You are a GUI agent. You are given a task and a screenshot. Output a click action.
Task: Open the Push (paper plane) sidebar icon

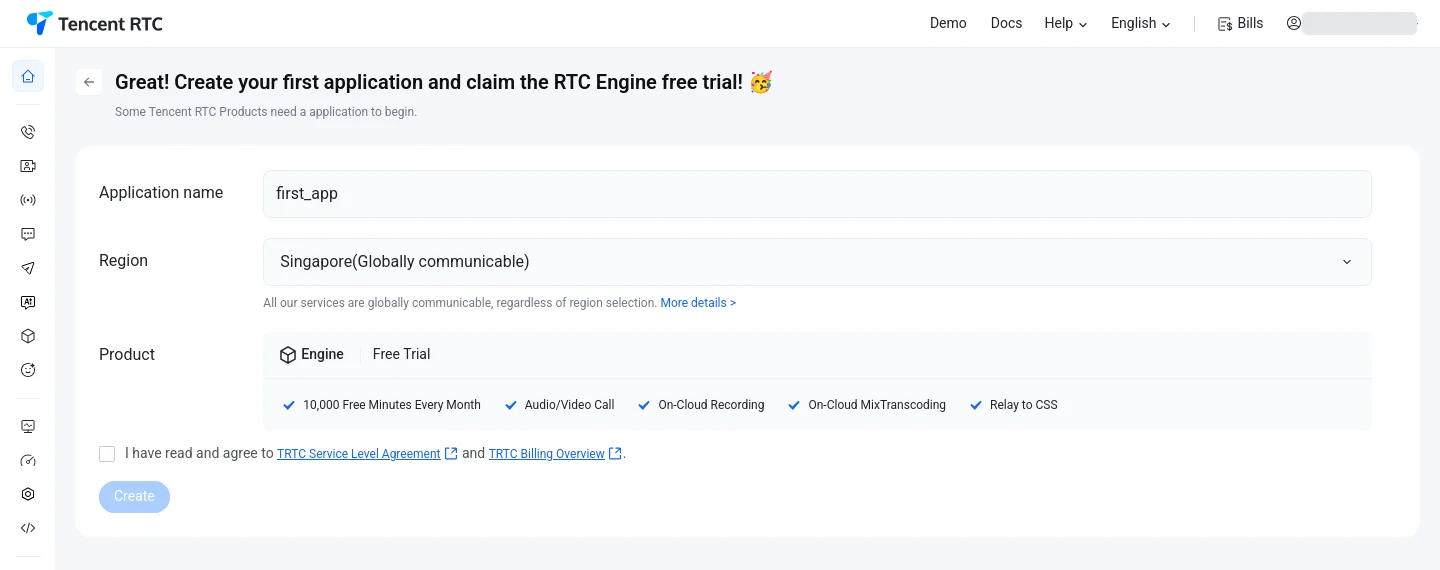pyautogui.click(x=28, y=268)
